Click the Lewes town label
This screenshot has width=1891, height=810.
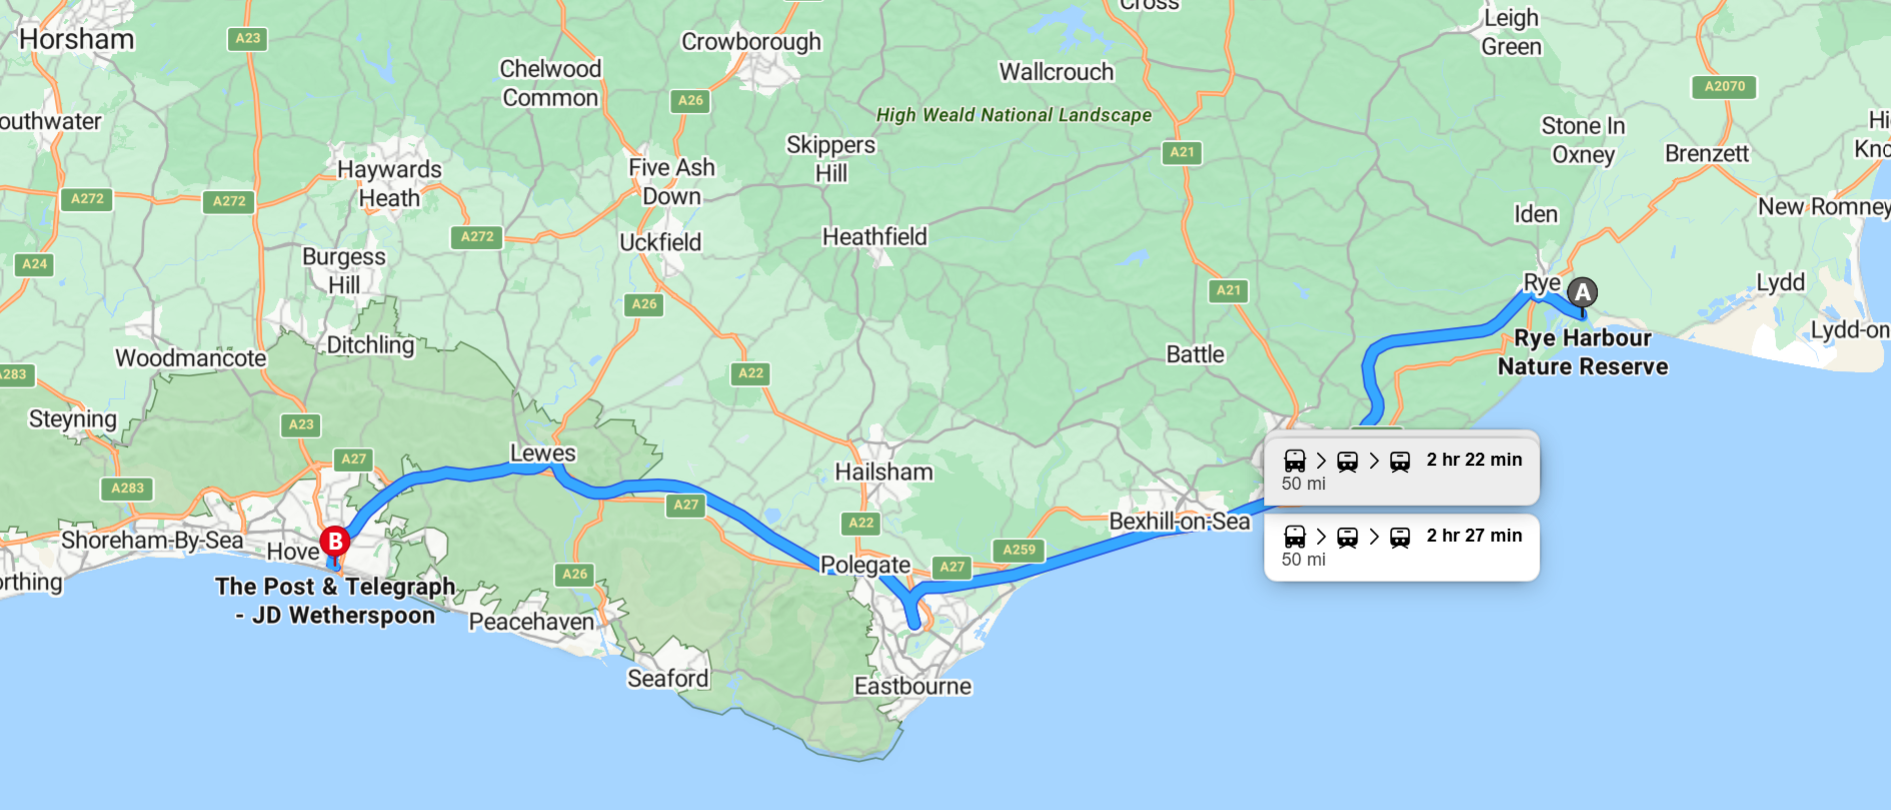543,453
